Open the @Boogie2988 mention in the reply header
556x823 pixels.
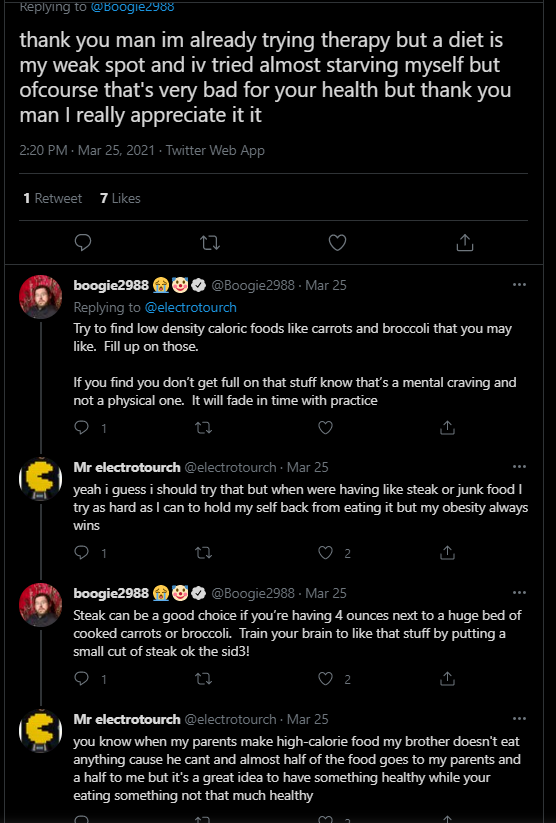coord(132,7)
